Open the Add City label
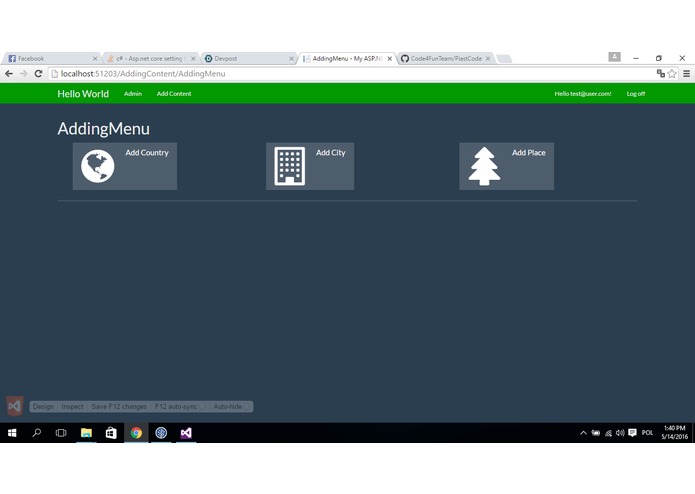The width and height of the screenshot is (695, 494). 331,153
